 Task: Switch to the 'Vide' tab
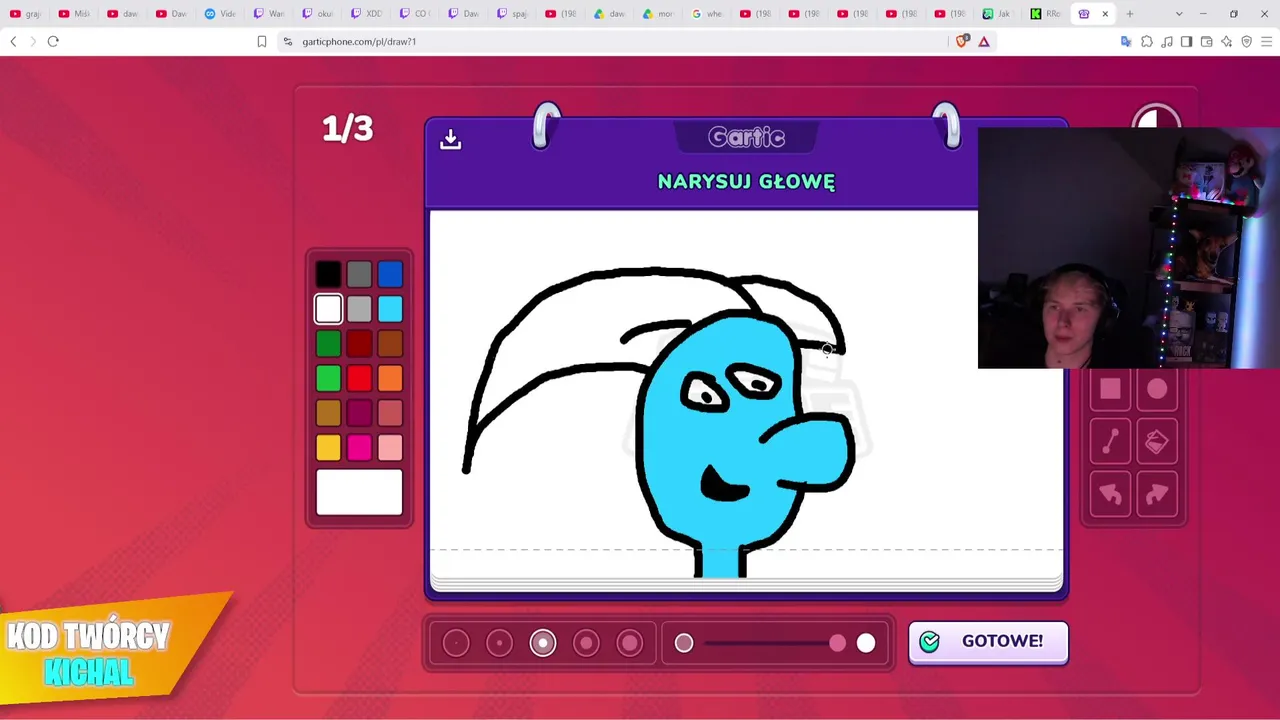click(222, 14)
